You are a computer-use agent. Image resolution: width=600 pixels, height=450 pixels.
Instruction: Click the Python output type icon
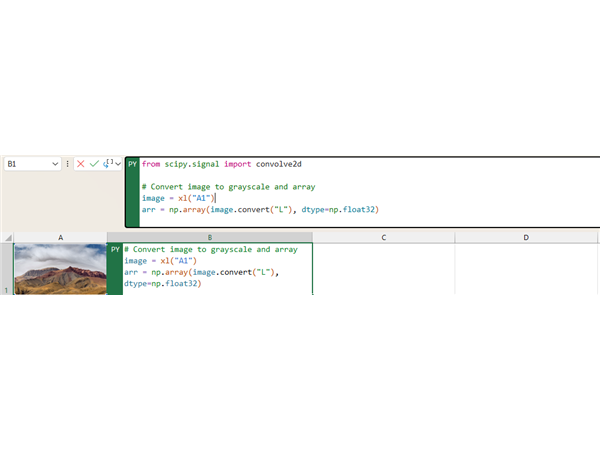[x=108, y=163]
